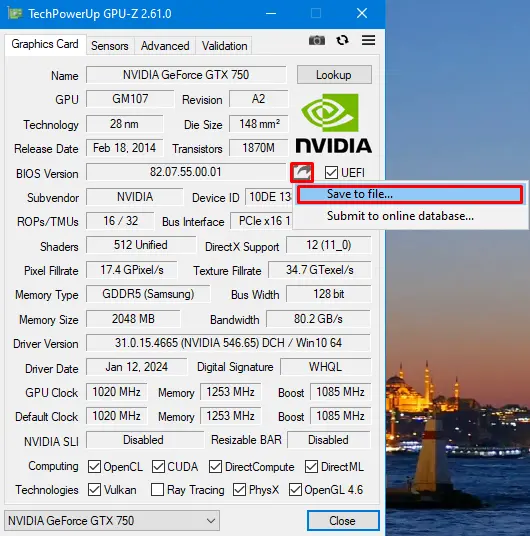Viewport: 530px width, 536px height.
Task: Switch to the Graphics Card tab
Action: pyautogui.click(x=45, y=44)
